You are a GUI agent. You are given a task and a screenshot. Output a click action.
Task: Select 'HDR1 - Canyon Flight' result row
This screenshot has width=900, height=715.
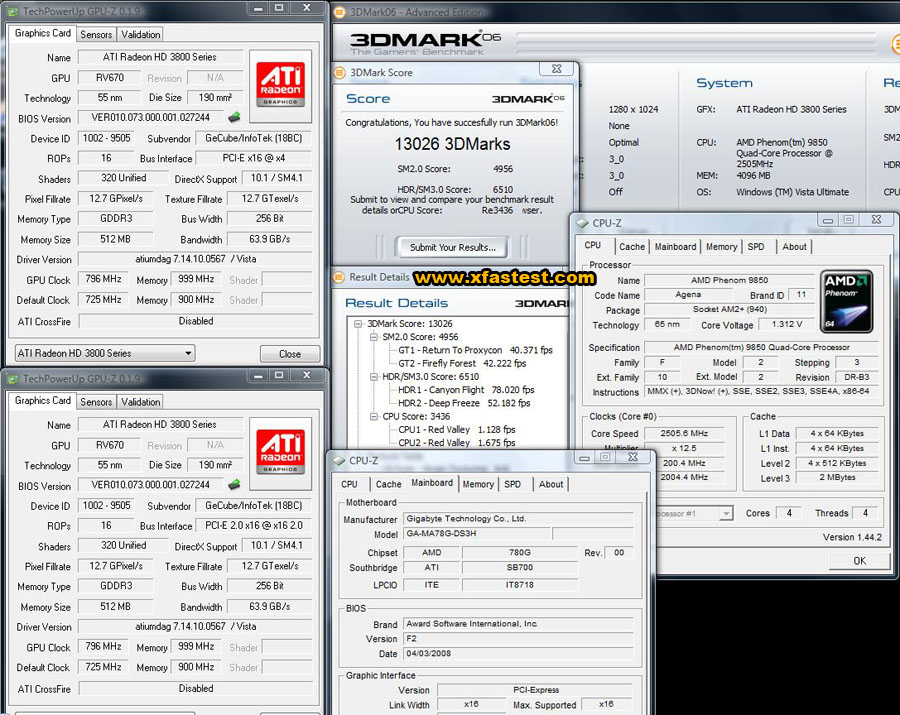pyautogui.click(x=466, y=390)
